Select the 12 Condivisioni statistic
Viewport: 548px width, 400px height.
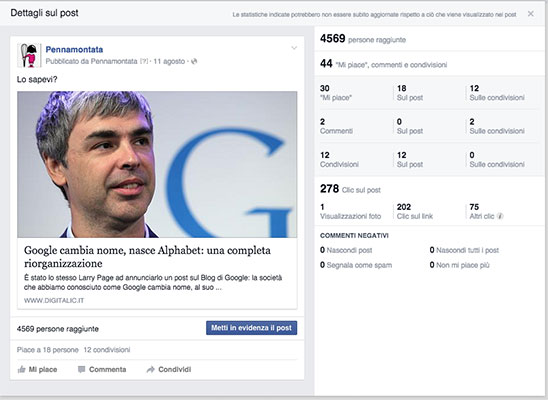tap(339, 160)
